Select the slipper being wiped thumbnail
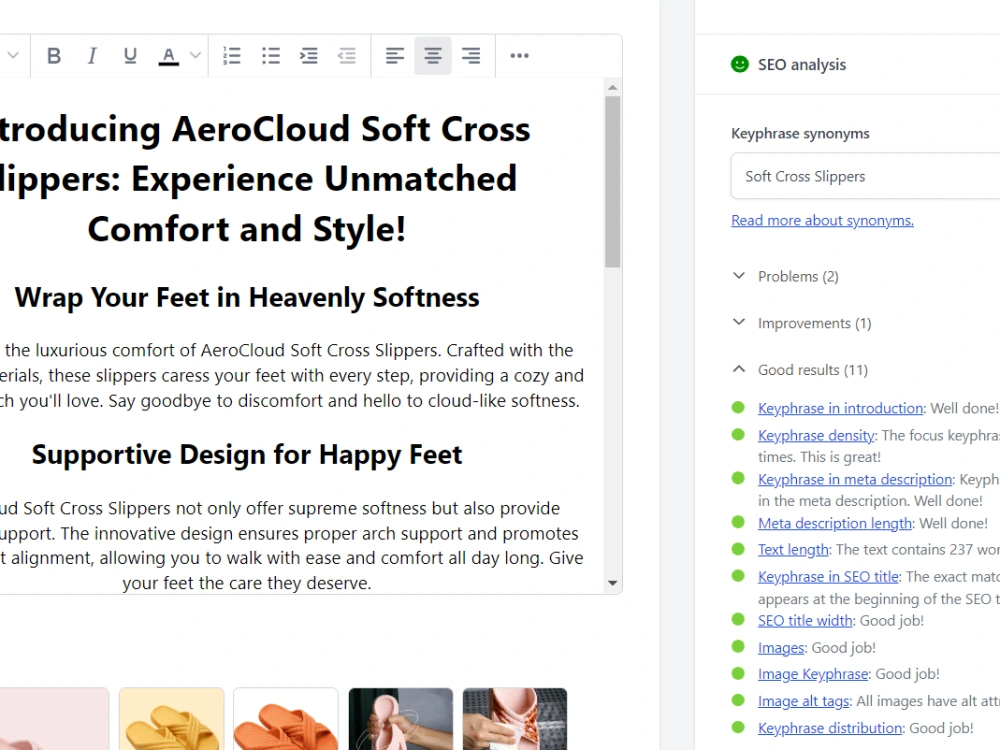Image resolution: width=1000 pixels, height=750 pixels. [515, 719]
